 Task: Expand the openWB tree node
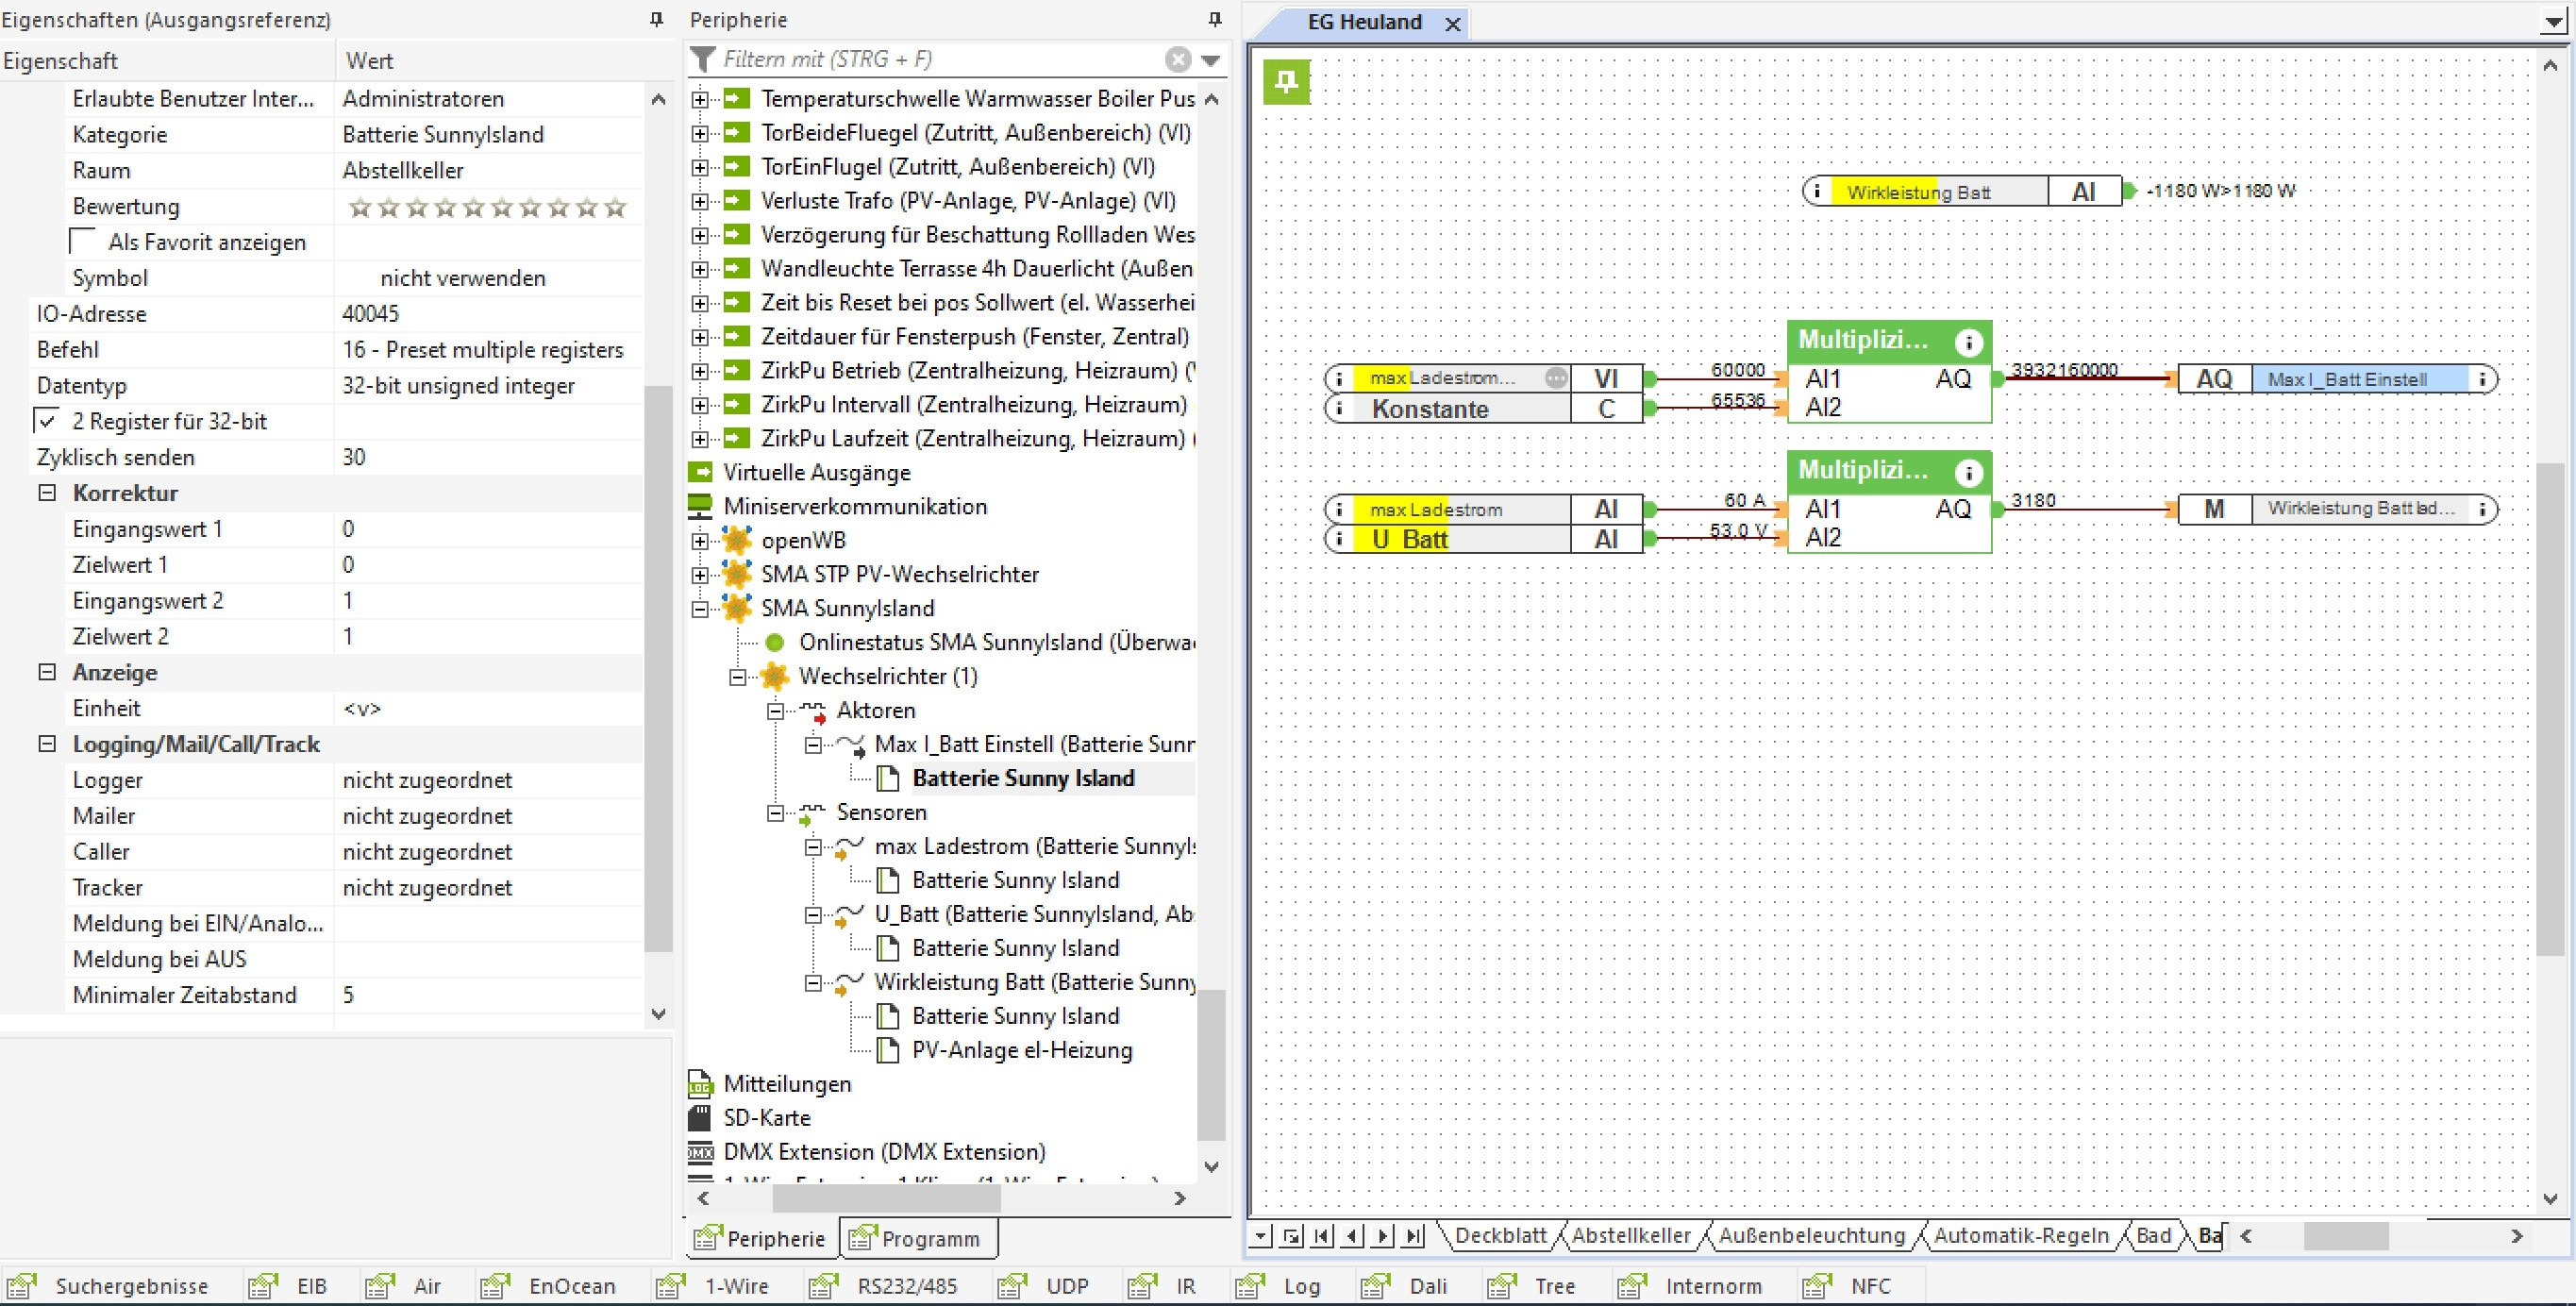tap(700, 541)
